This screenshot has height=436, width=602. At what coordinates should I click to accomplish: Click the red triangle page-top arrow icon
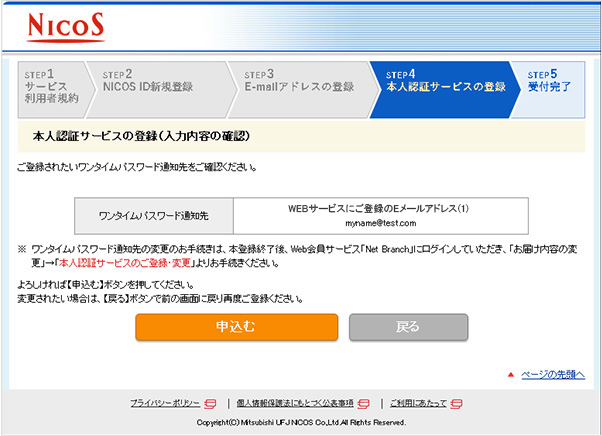point(510,374)
